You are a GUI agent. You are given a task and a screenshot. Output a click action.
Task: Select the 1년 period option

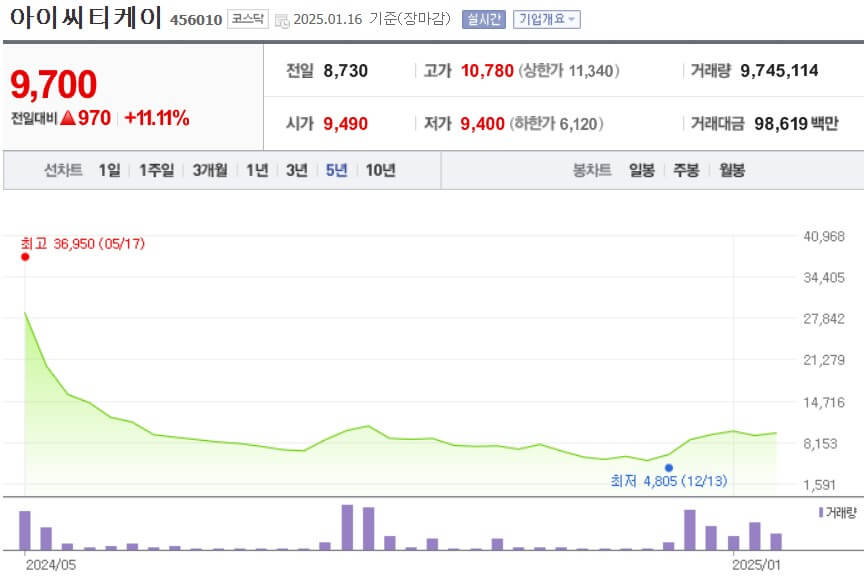pyautogui.click(x=255, y=170)
